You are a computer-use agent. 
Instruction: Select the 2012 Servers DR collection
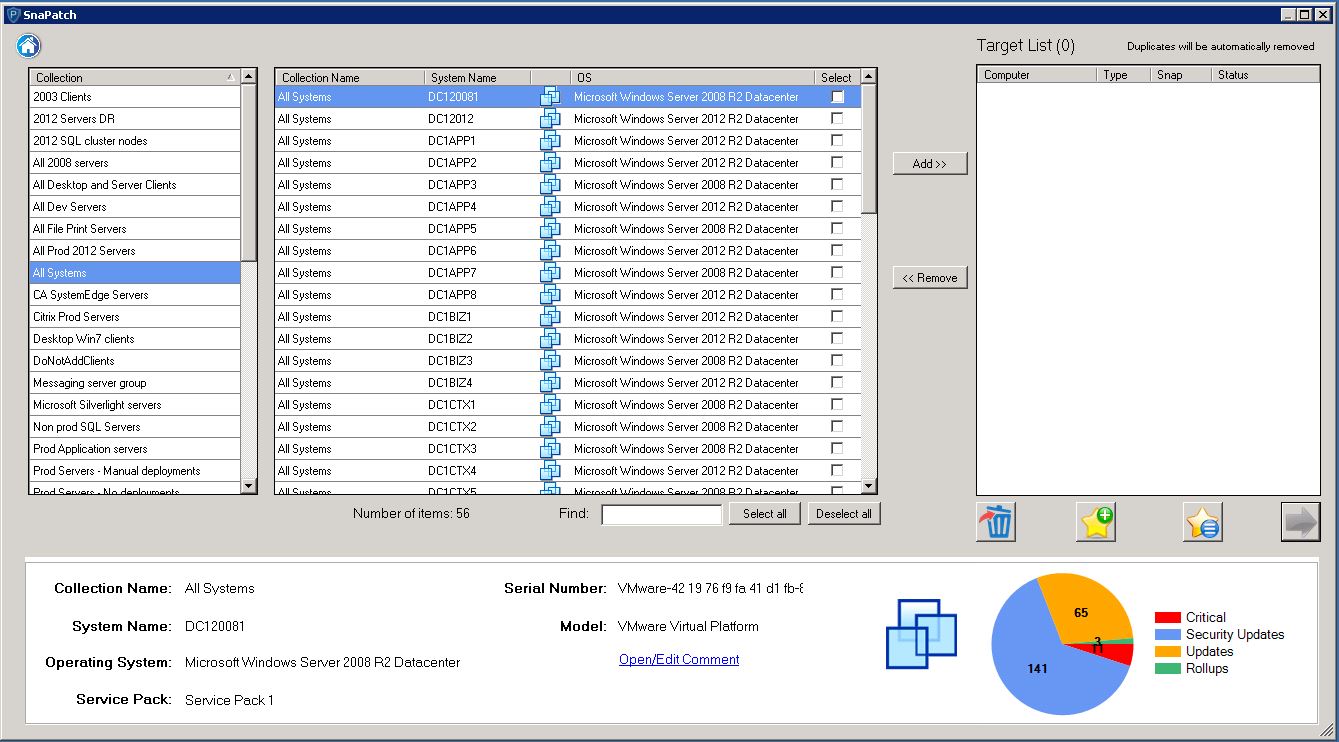(135, 119)
